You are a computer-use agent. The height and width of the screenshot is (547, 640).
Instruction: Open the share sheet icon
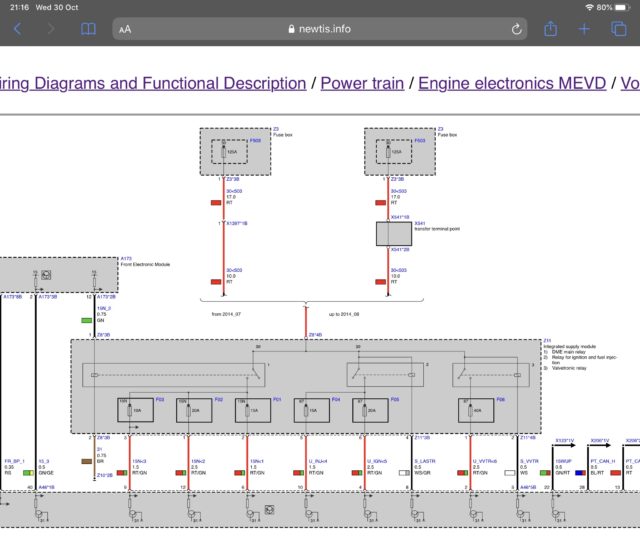pos(551,29)
